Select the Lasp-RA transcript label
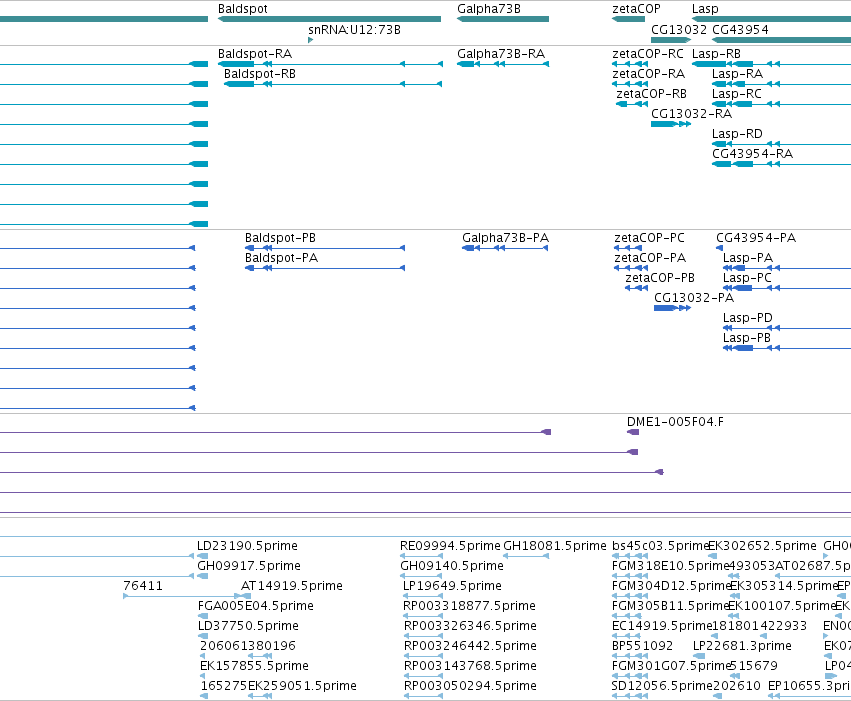Viewport: 851px width, 701px height. point(738,74)
